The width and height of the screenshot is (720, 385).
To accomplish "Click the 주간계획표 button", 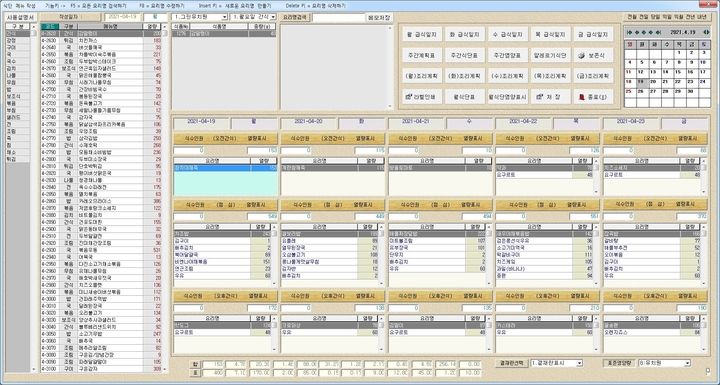I will click(x=422, y=55).
